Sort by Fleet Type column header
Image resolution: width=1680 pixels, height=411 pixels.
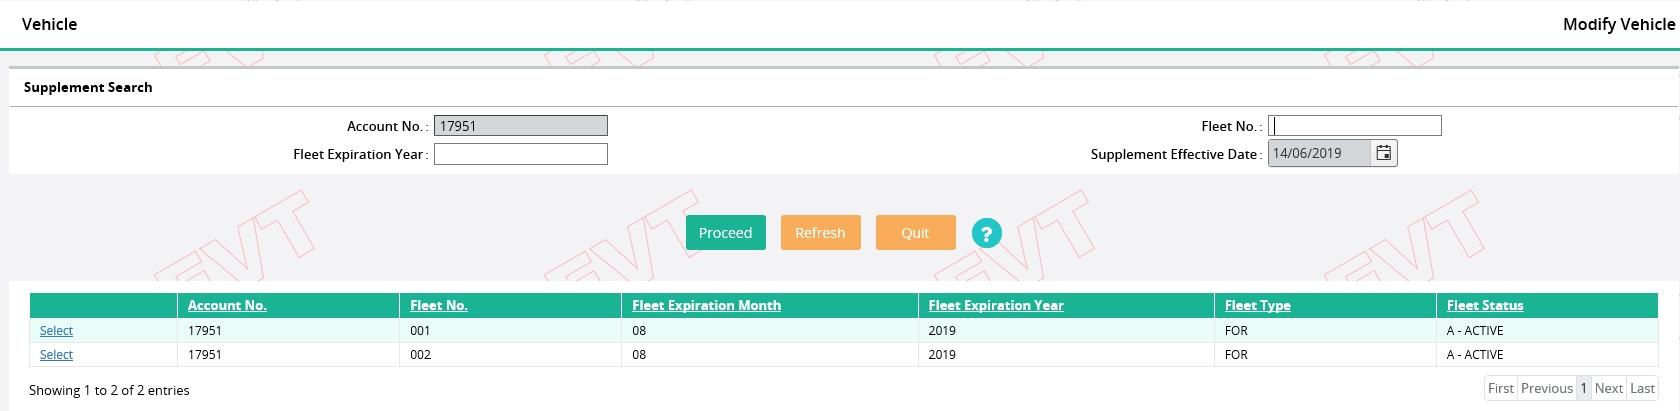tap(1258, 306)
